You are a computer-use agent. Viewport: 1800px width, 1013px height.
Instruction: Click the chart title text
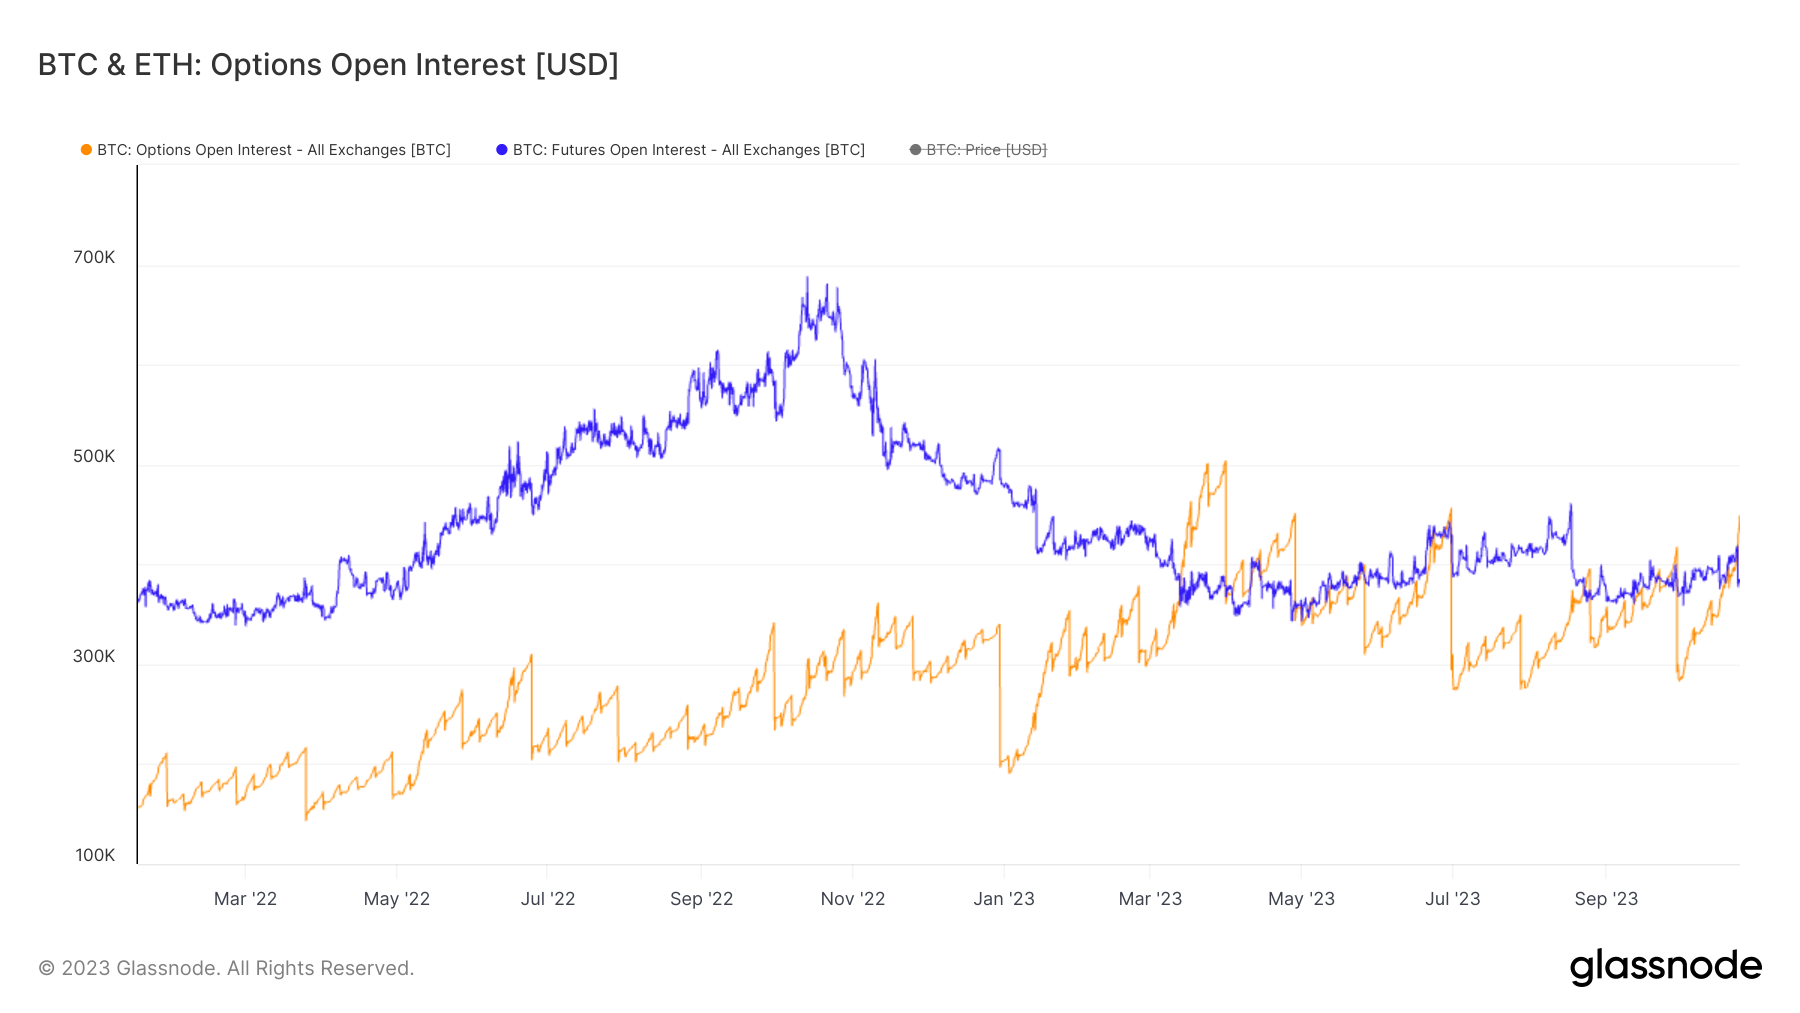[x=328, y=65]
